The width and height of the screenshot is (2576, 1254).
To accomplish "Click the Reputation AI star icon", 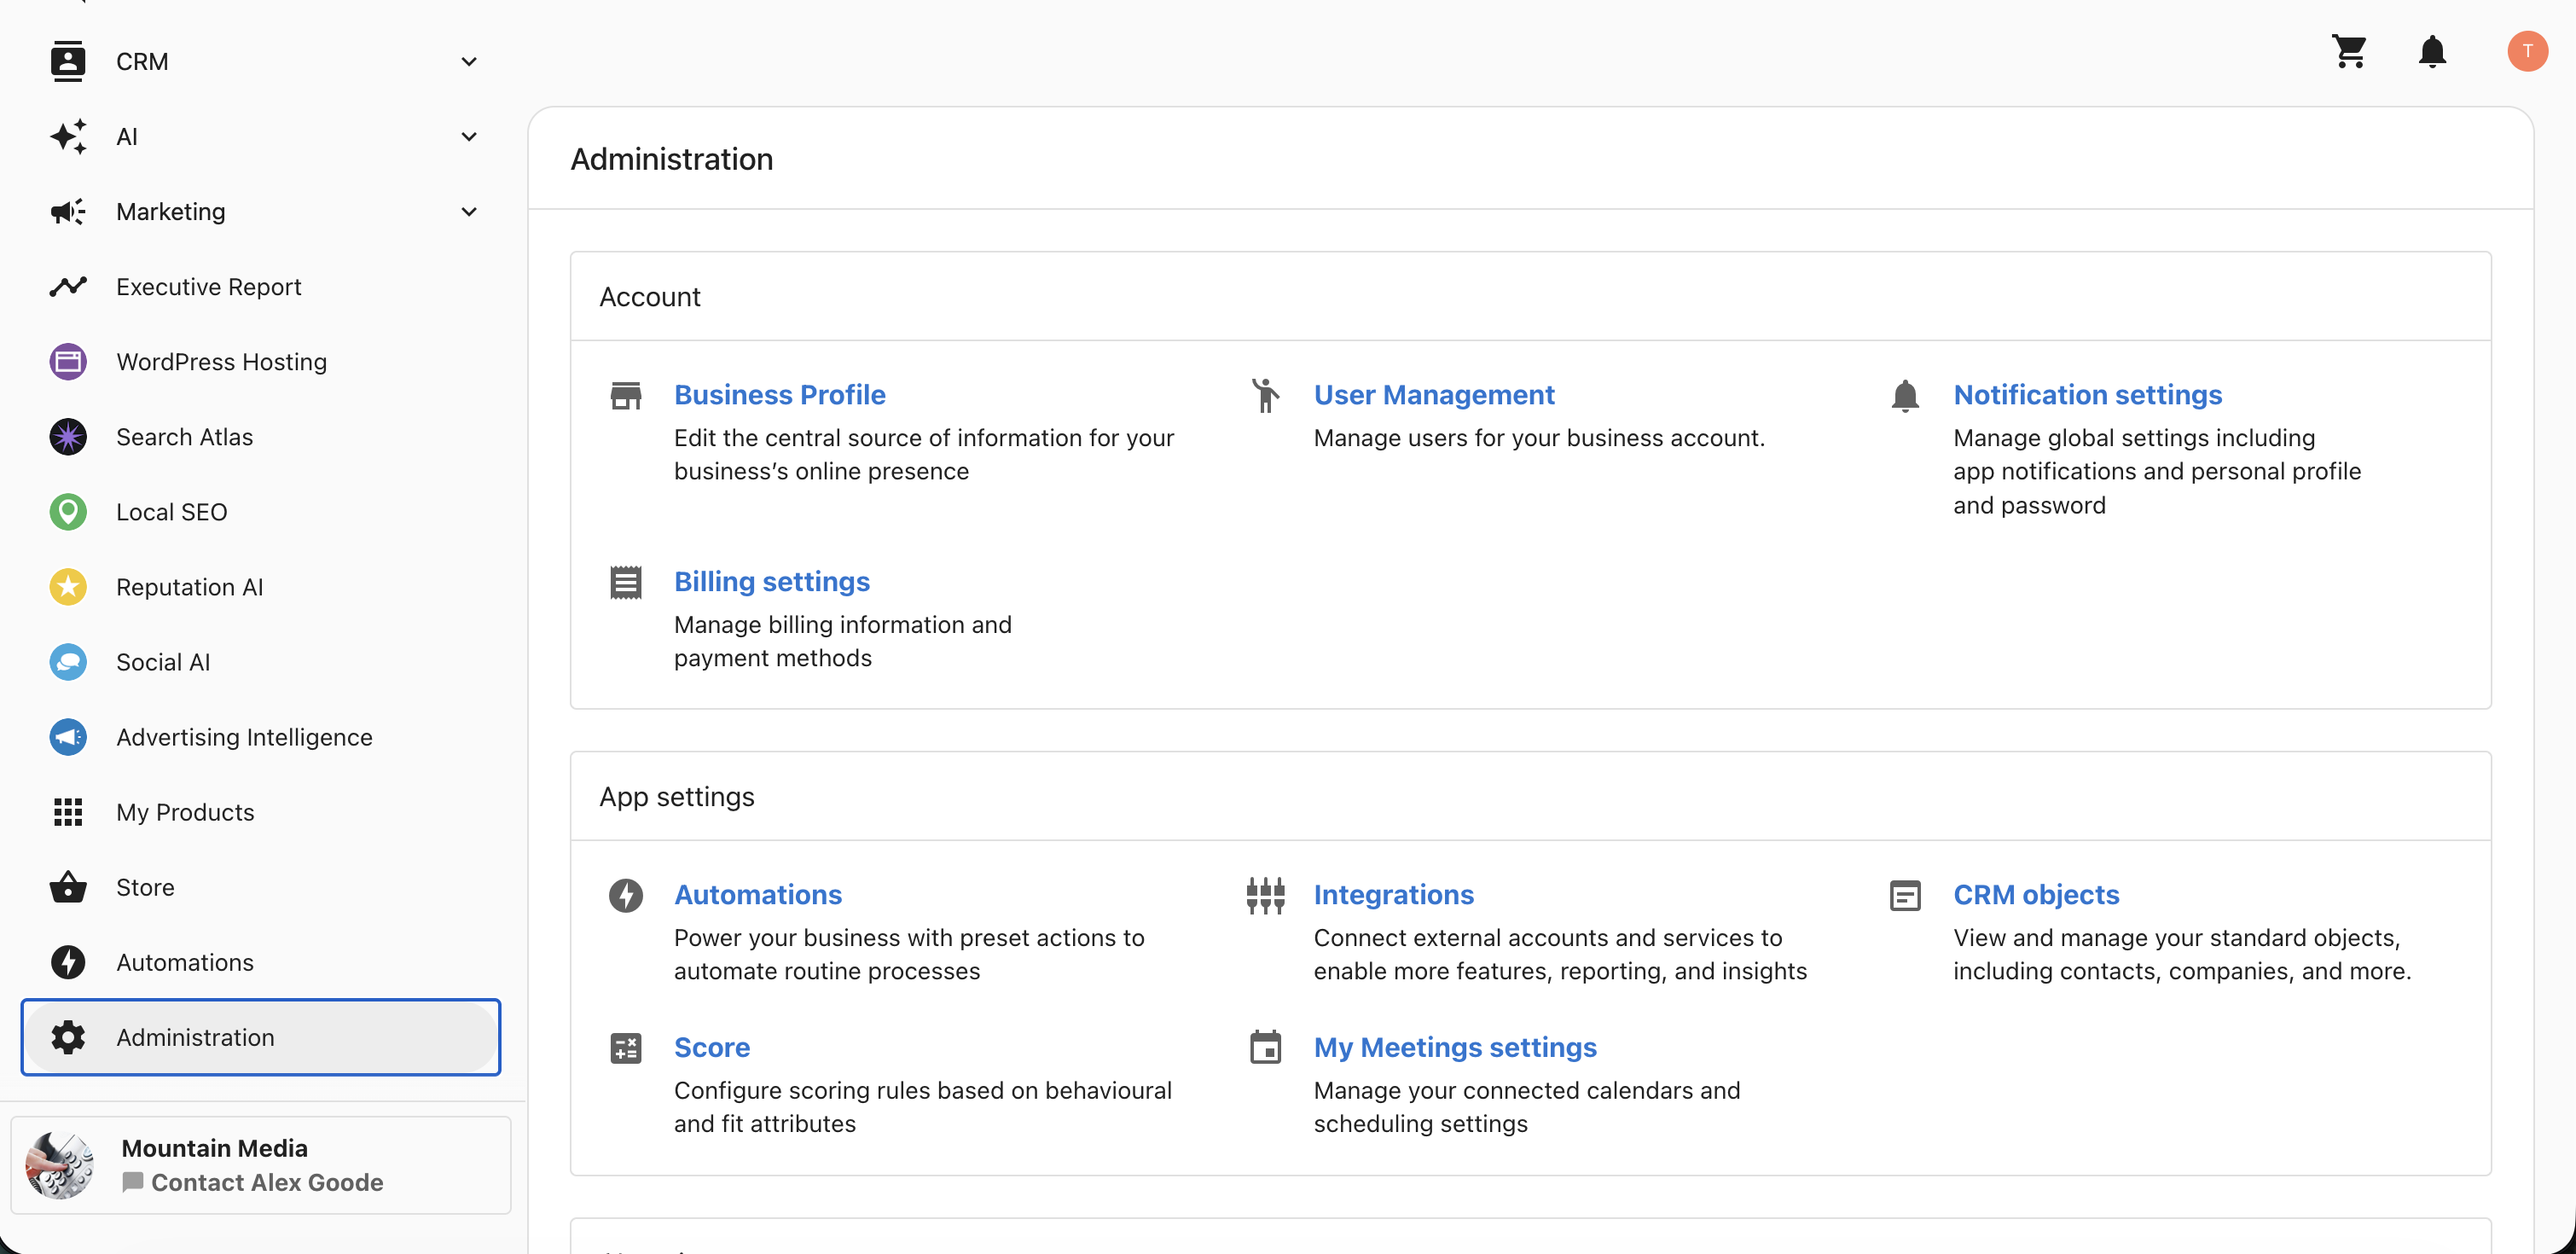I will tap(68, 586).
